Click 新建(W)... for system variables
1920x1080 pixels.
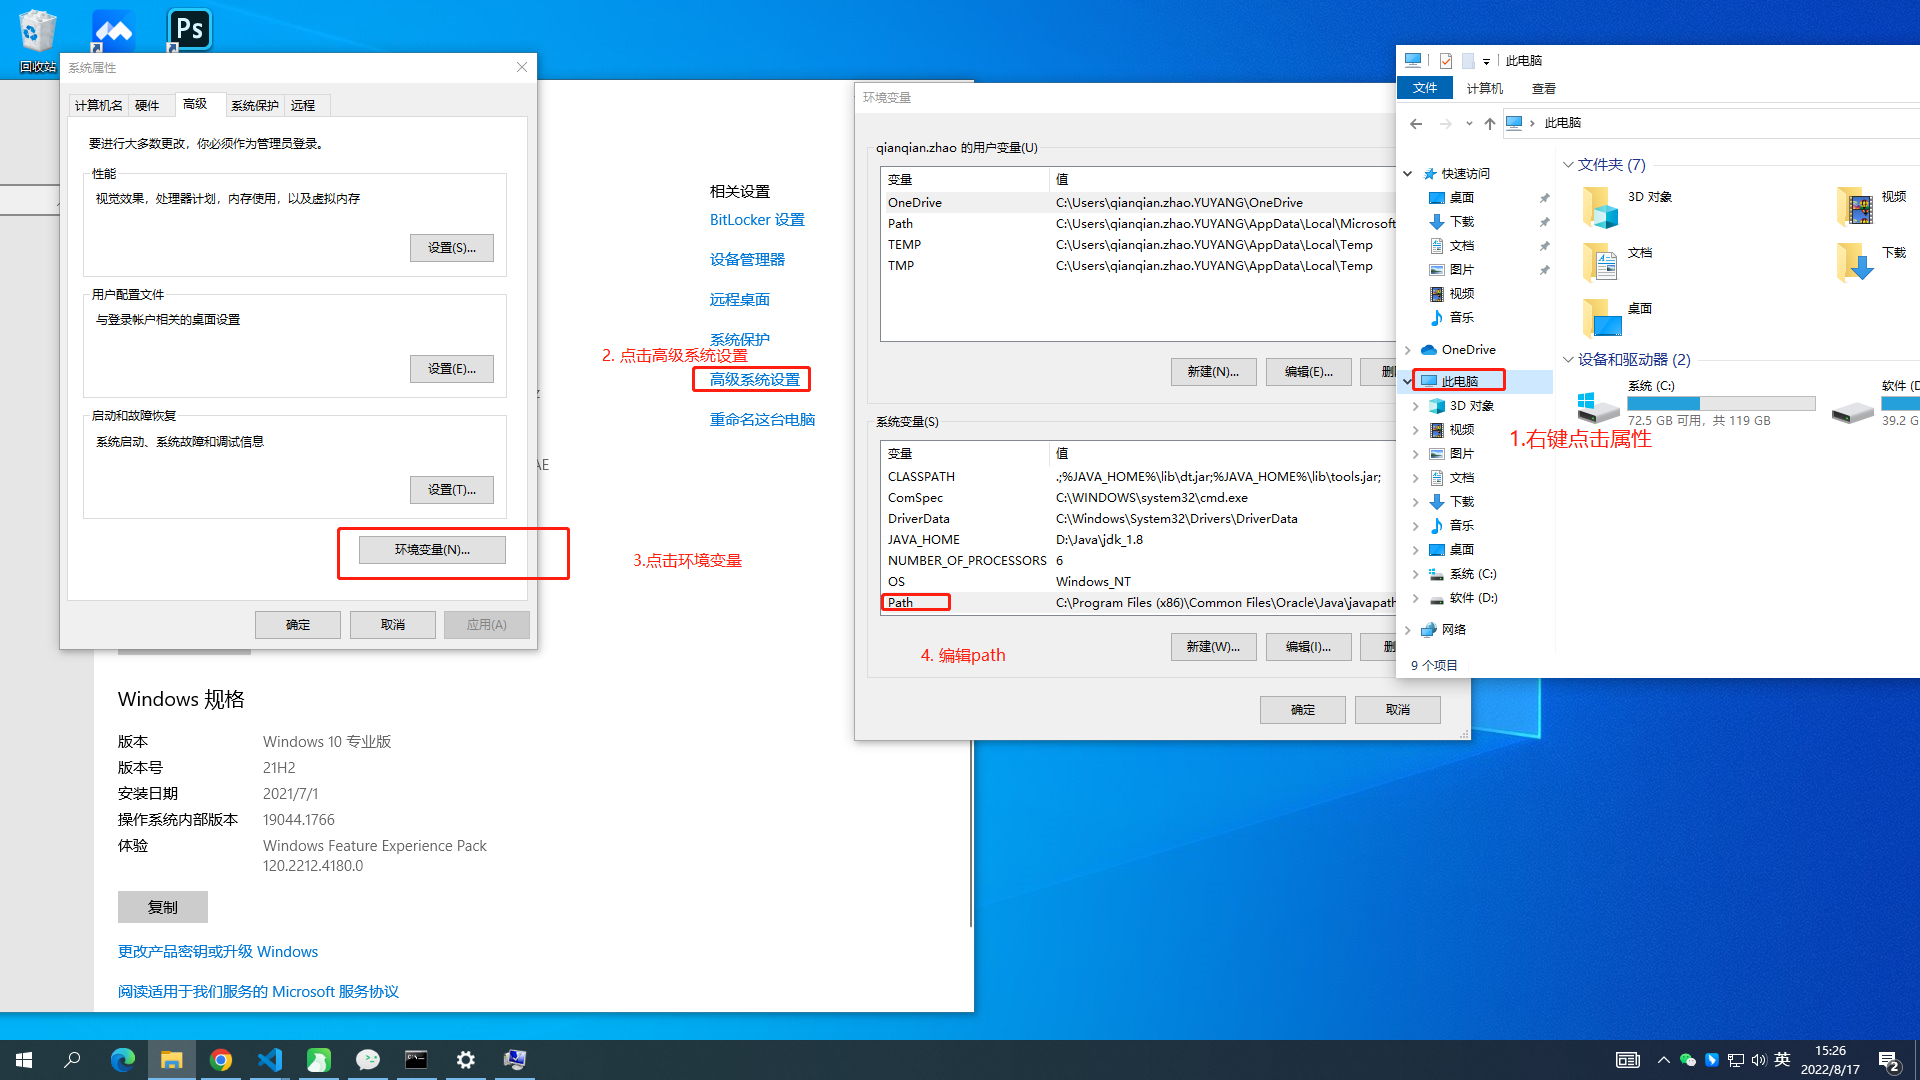coord(1213,647)
